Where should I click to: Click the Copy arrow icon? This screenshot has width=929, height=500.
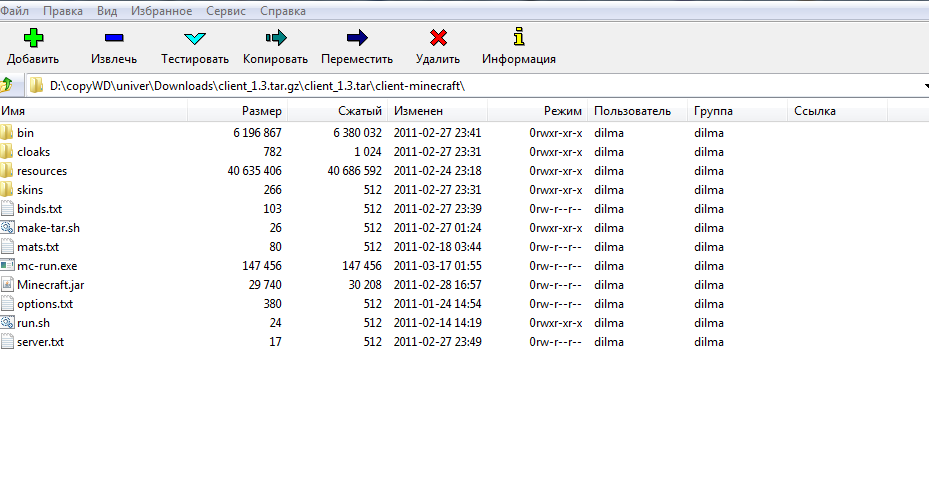click(276, 38)
